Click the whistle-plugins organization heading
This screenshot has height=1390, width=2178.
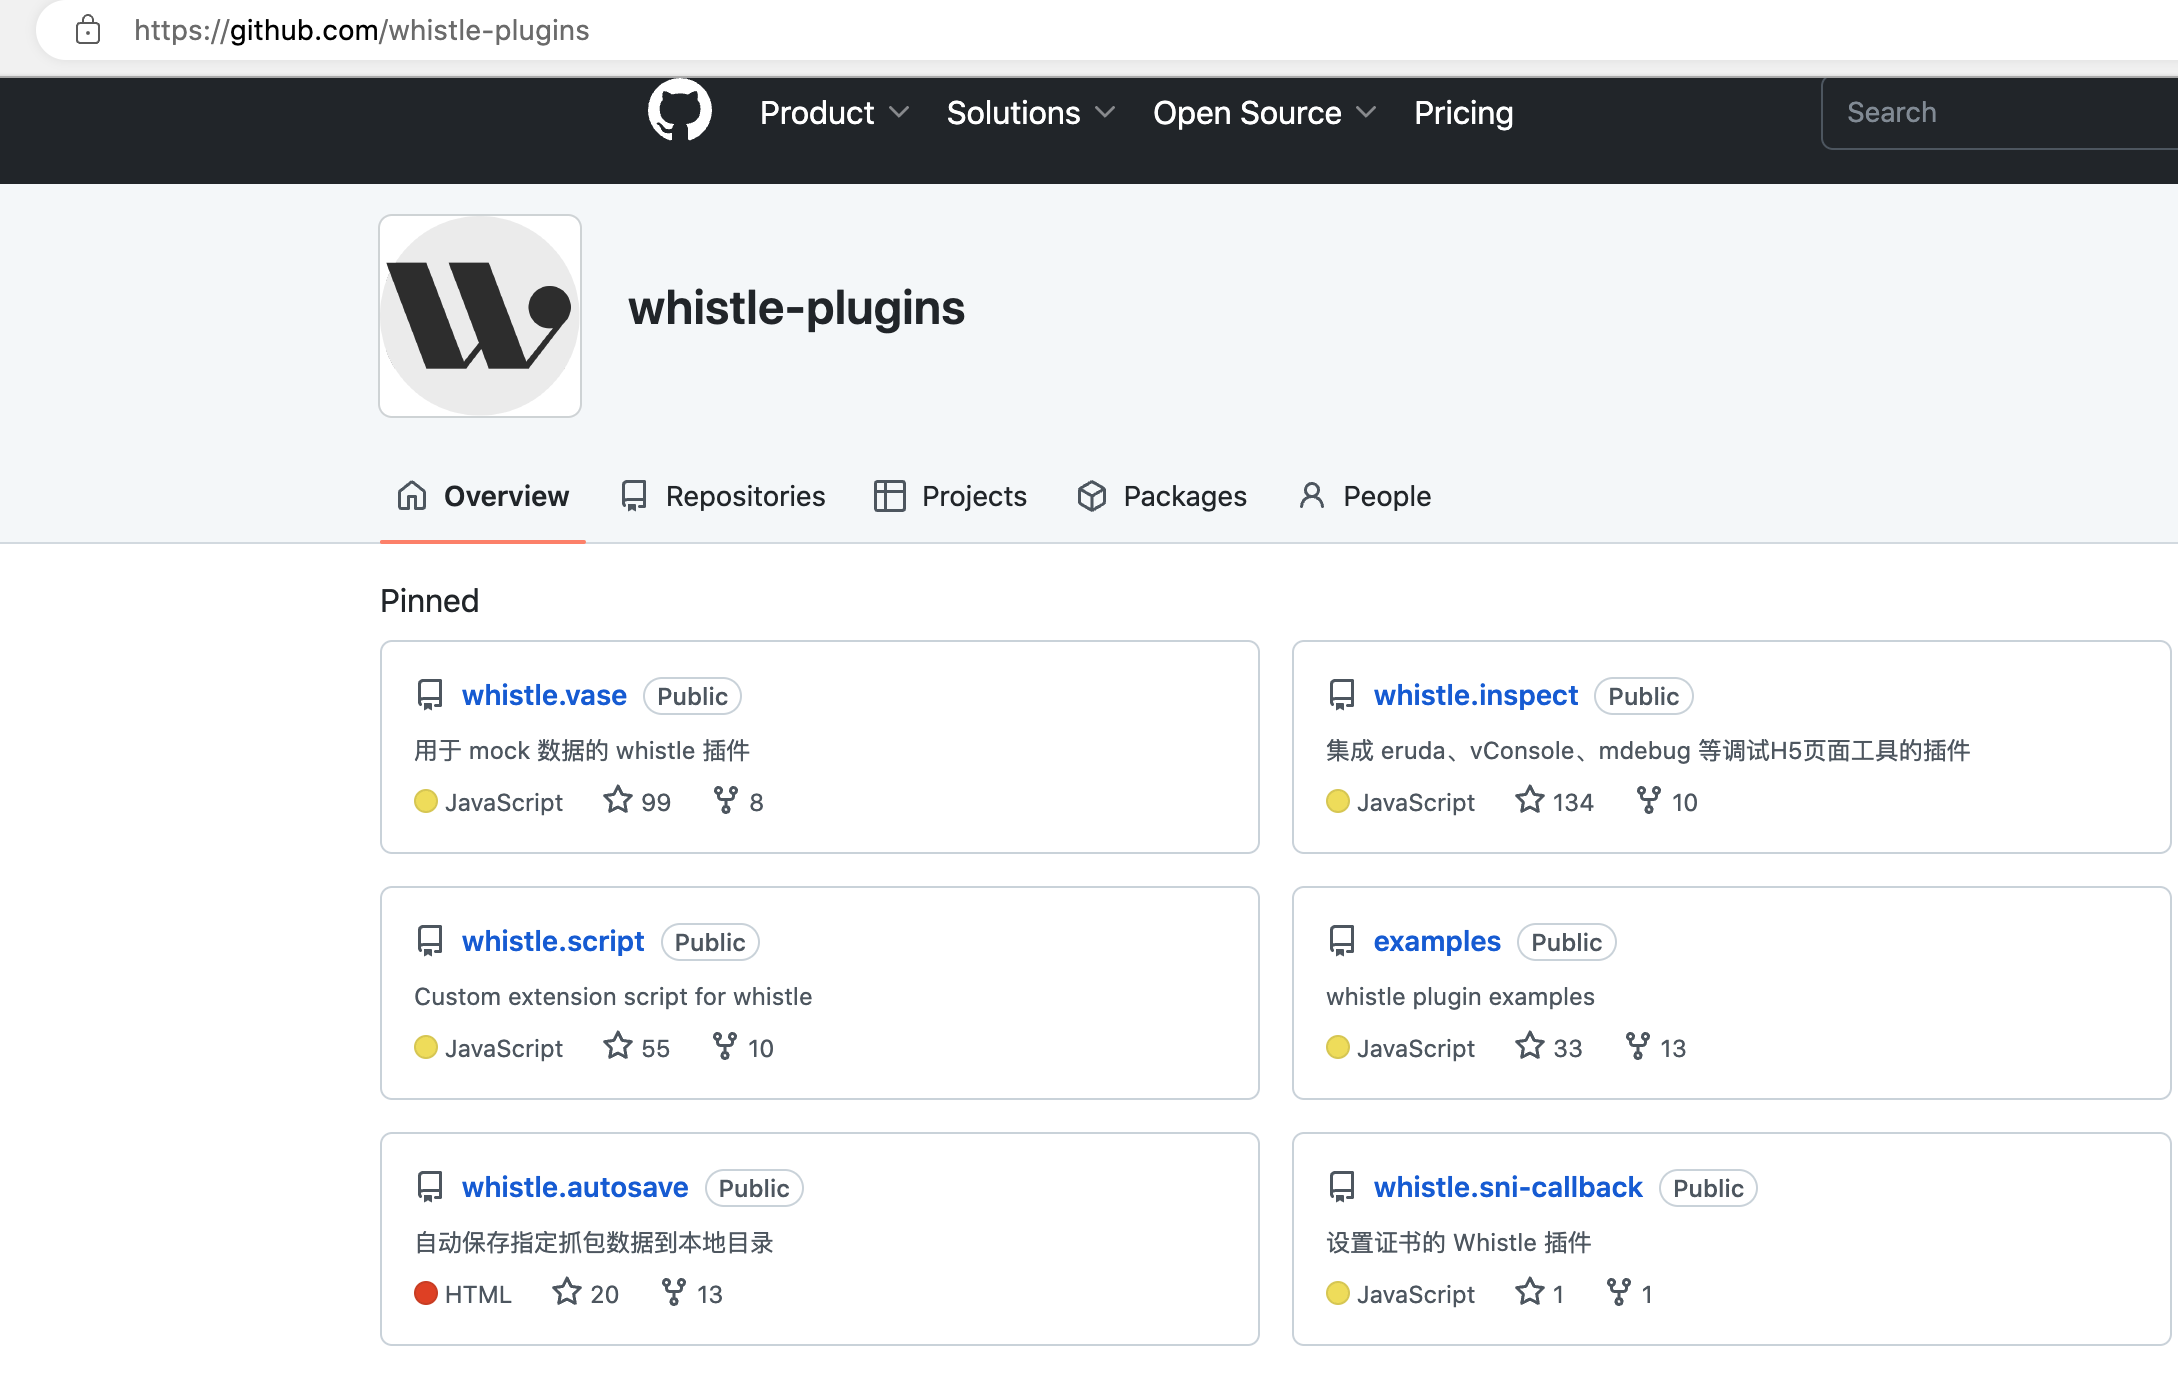(797, 308)
